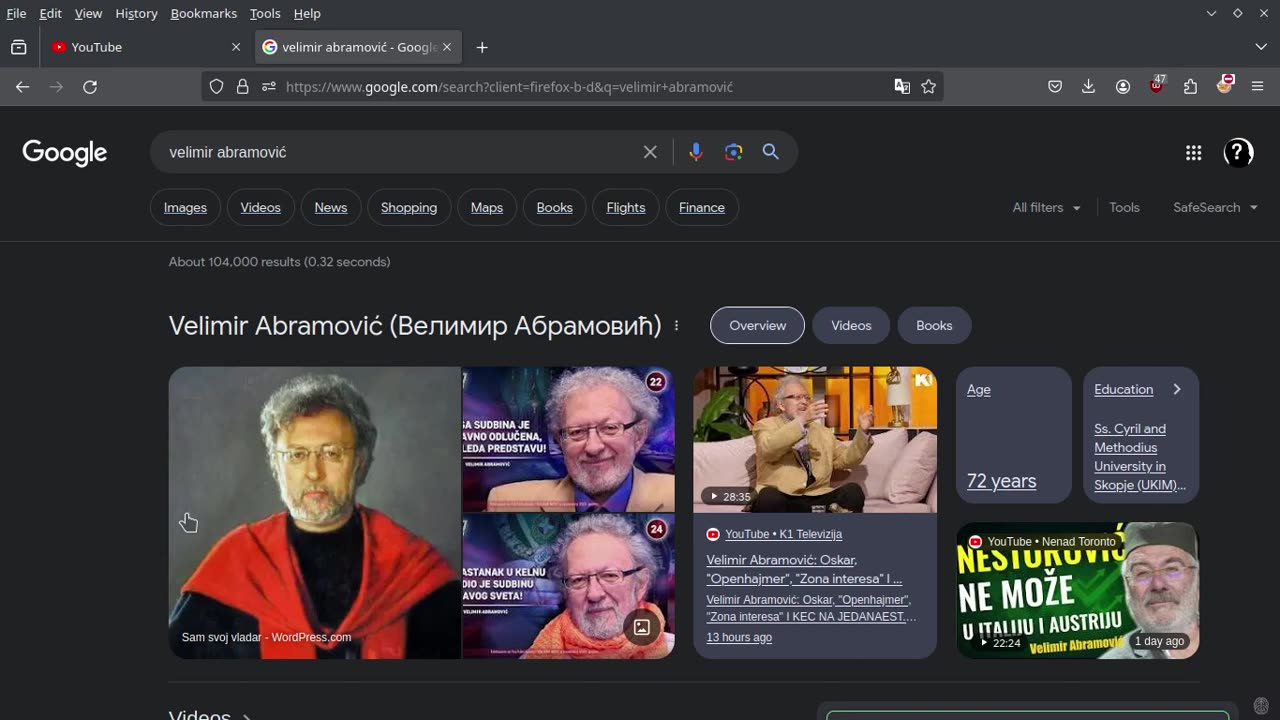Filter results by Images
1280x720 pixels.
point(185,207)
